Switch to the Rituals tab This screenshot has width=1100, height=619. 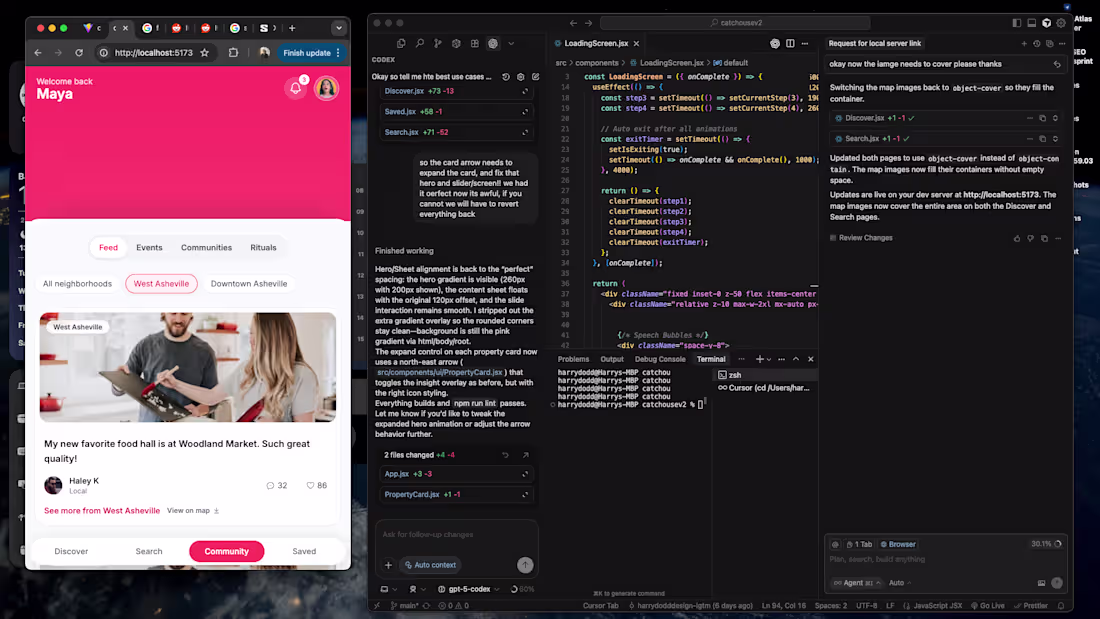pyautogui.click(x=263, y=248)
